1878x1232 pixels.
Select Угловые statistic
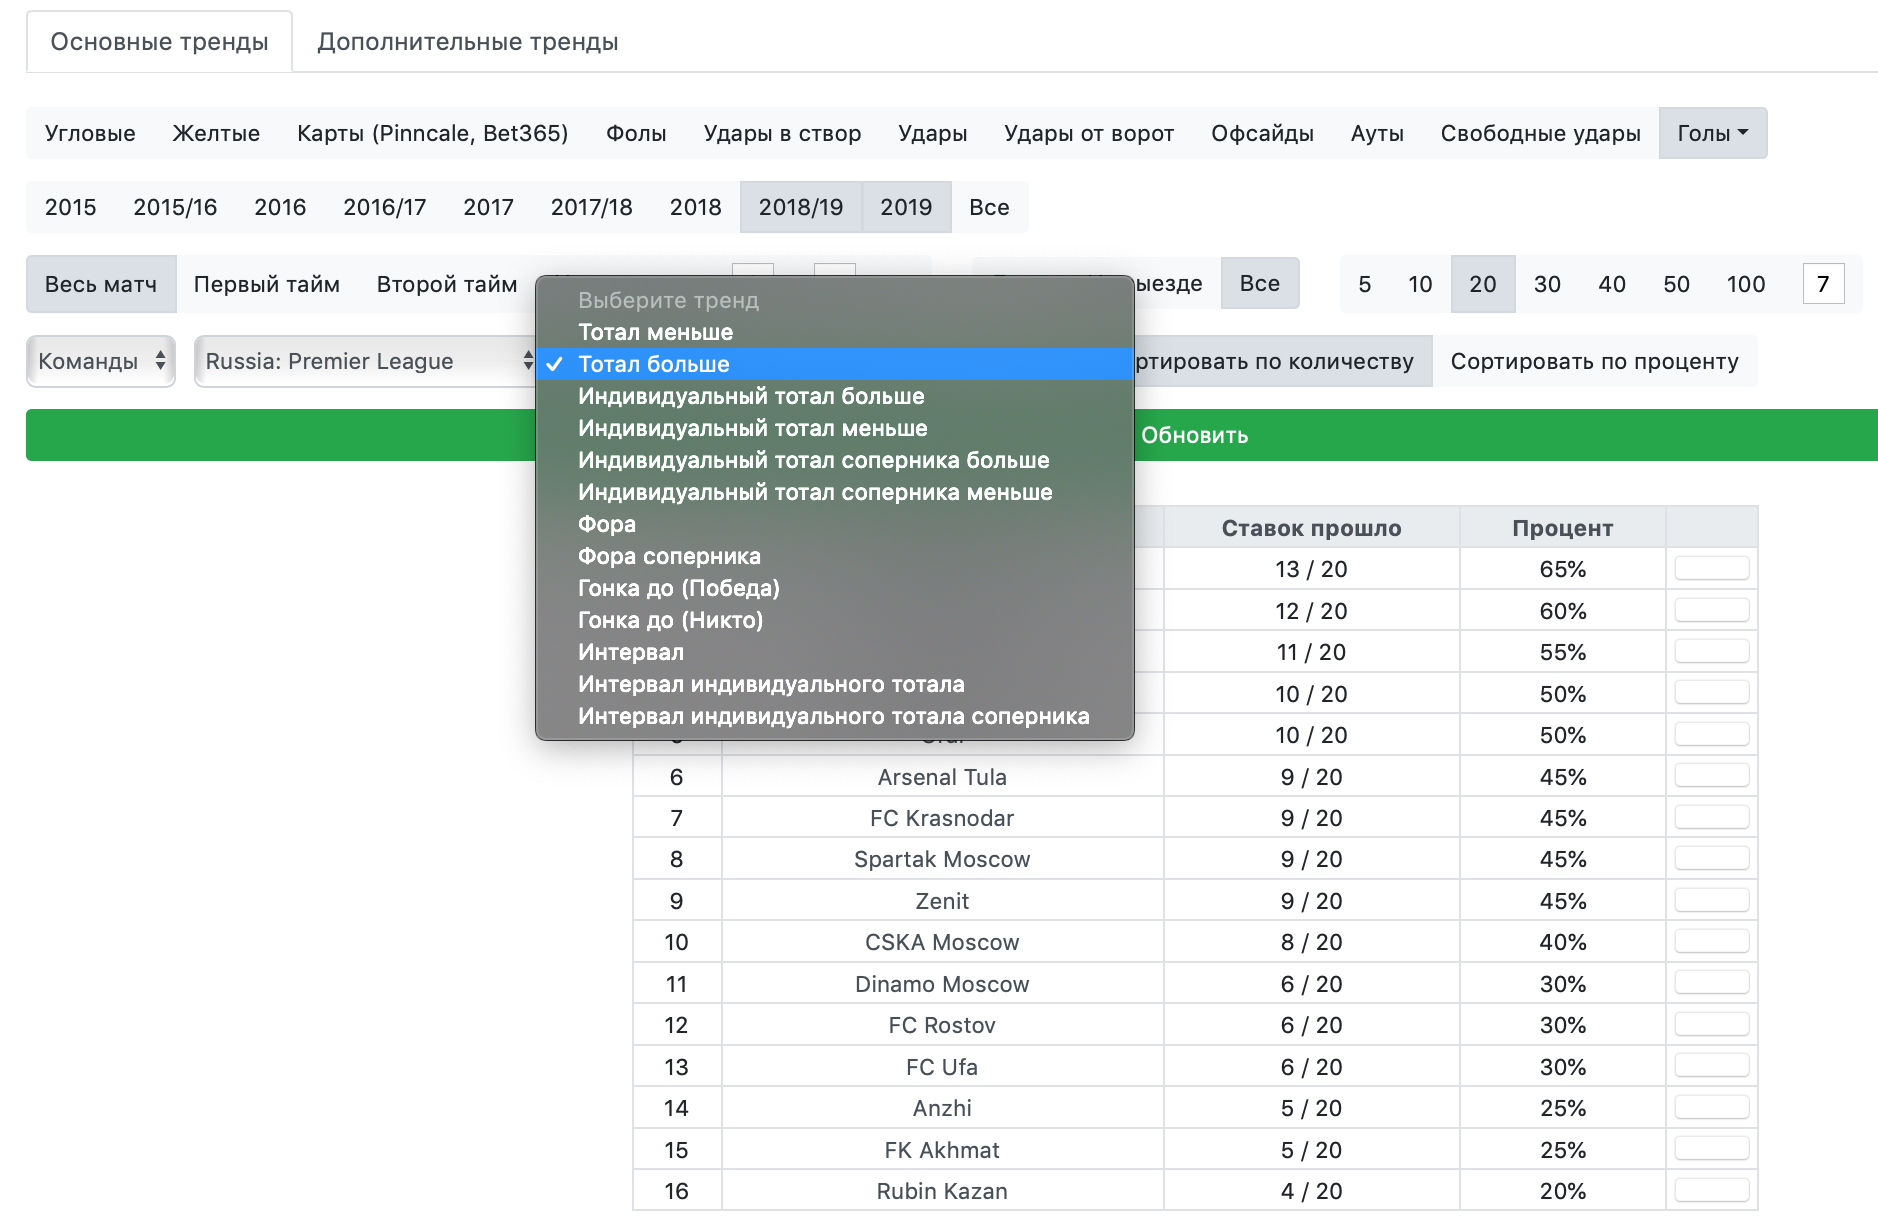coord(90,133)
